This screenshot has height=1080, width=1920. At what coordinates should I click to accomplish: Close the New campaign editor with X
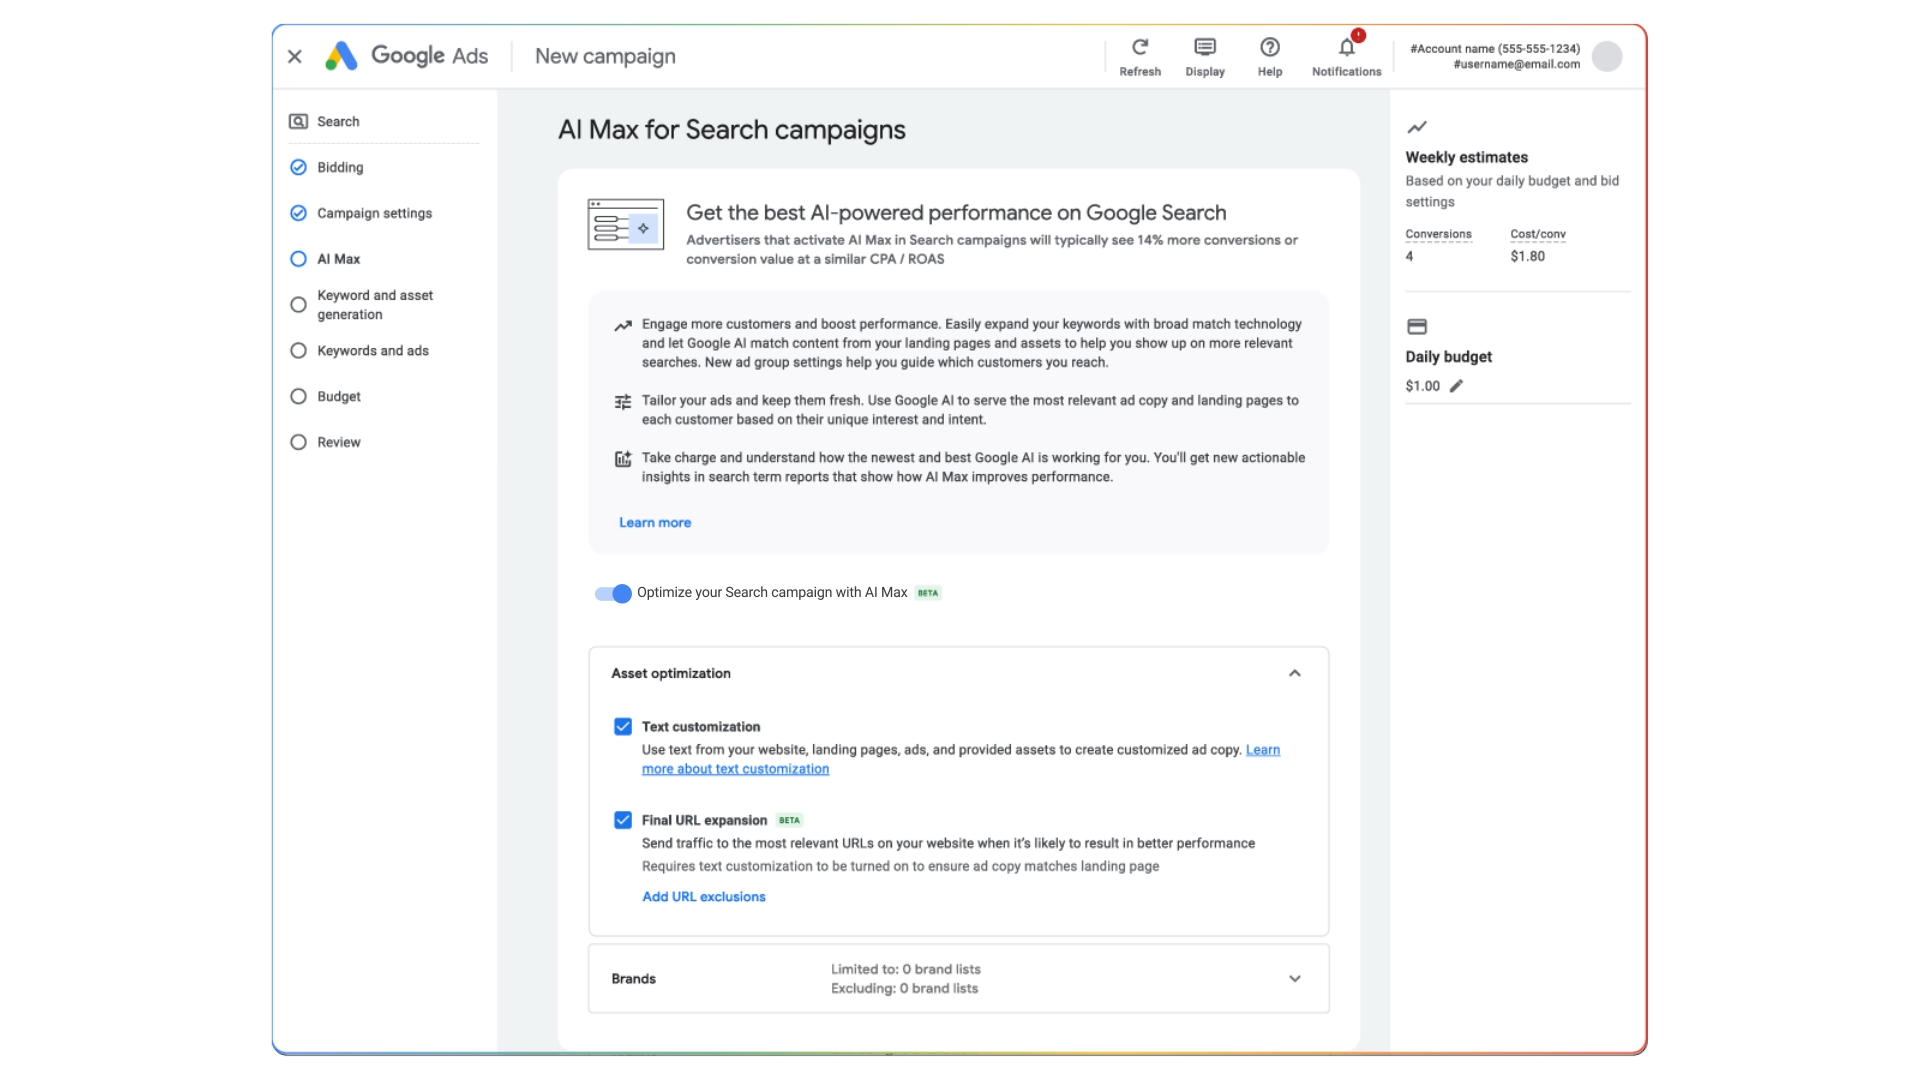click(295, 57)
